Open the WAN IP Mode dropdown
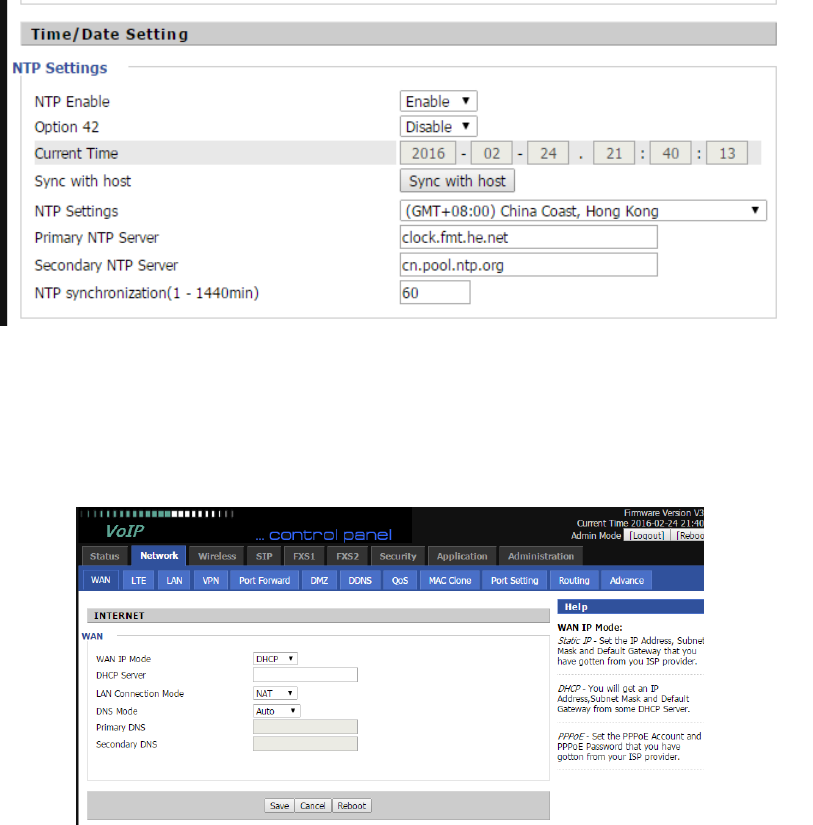This screenshot has height=825, width=813. click(275, 659)
